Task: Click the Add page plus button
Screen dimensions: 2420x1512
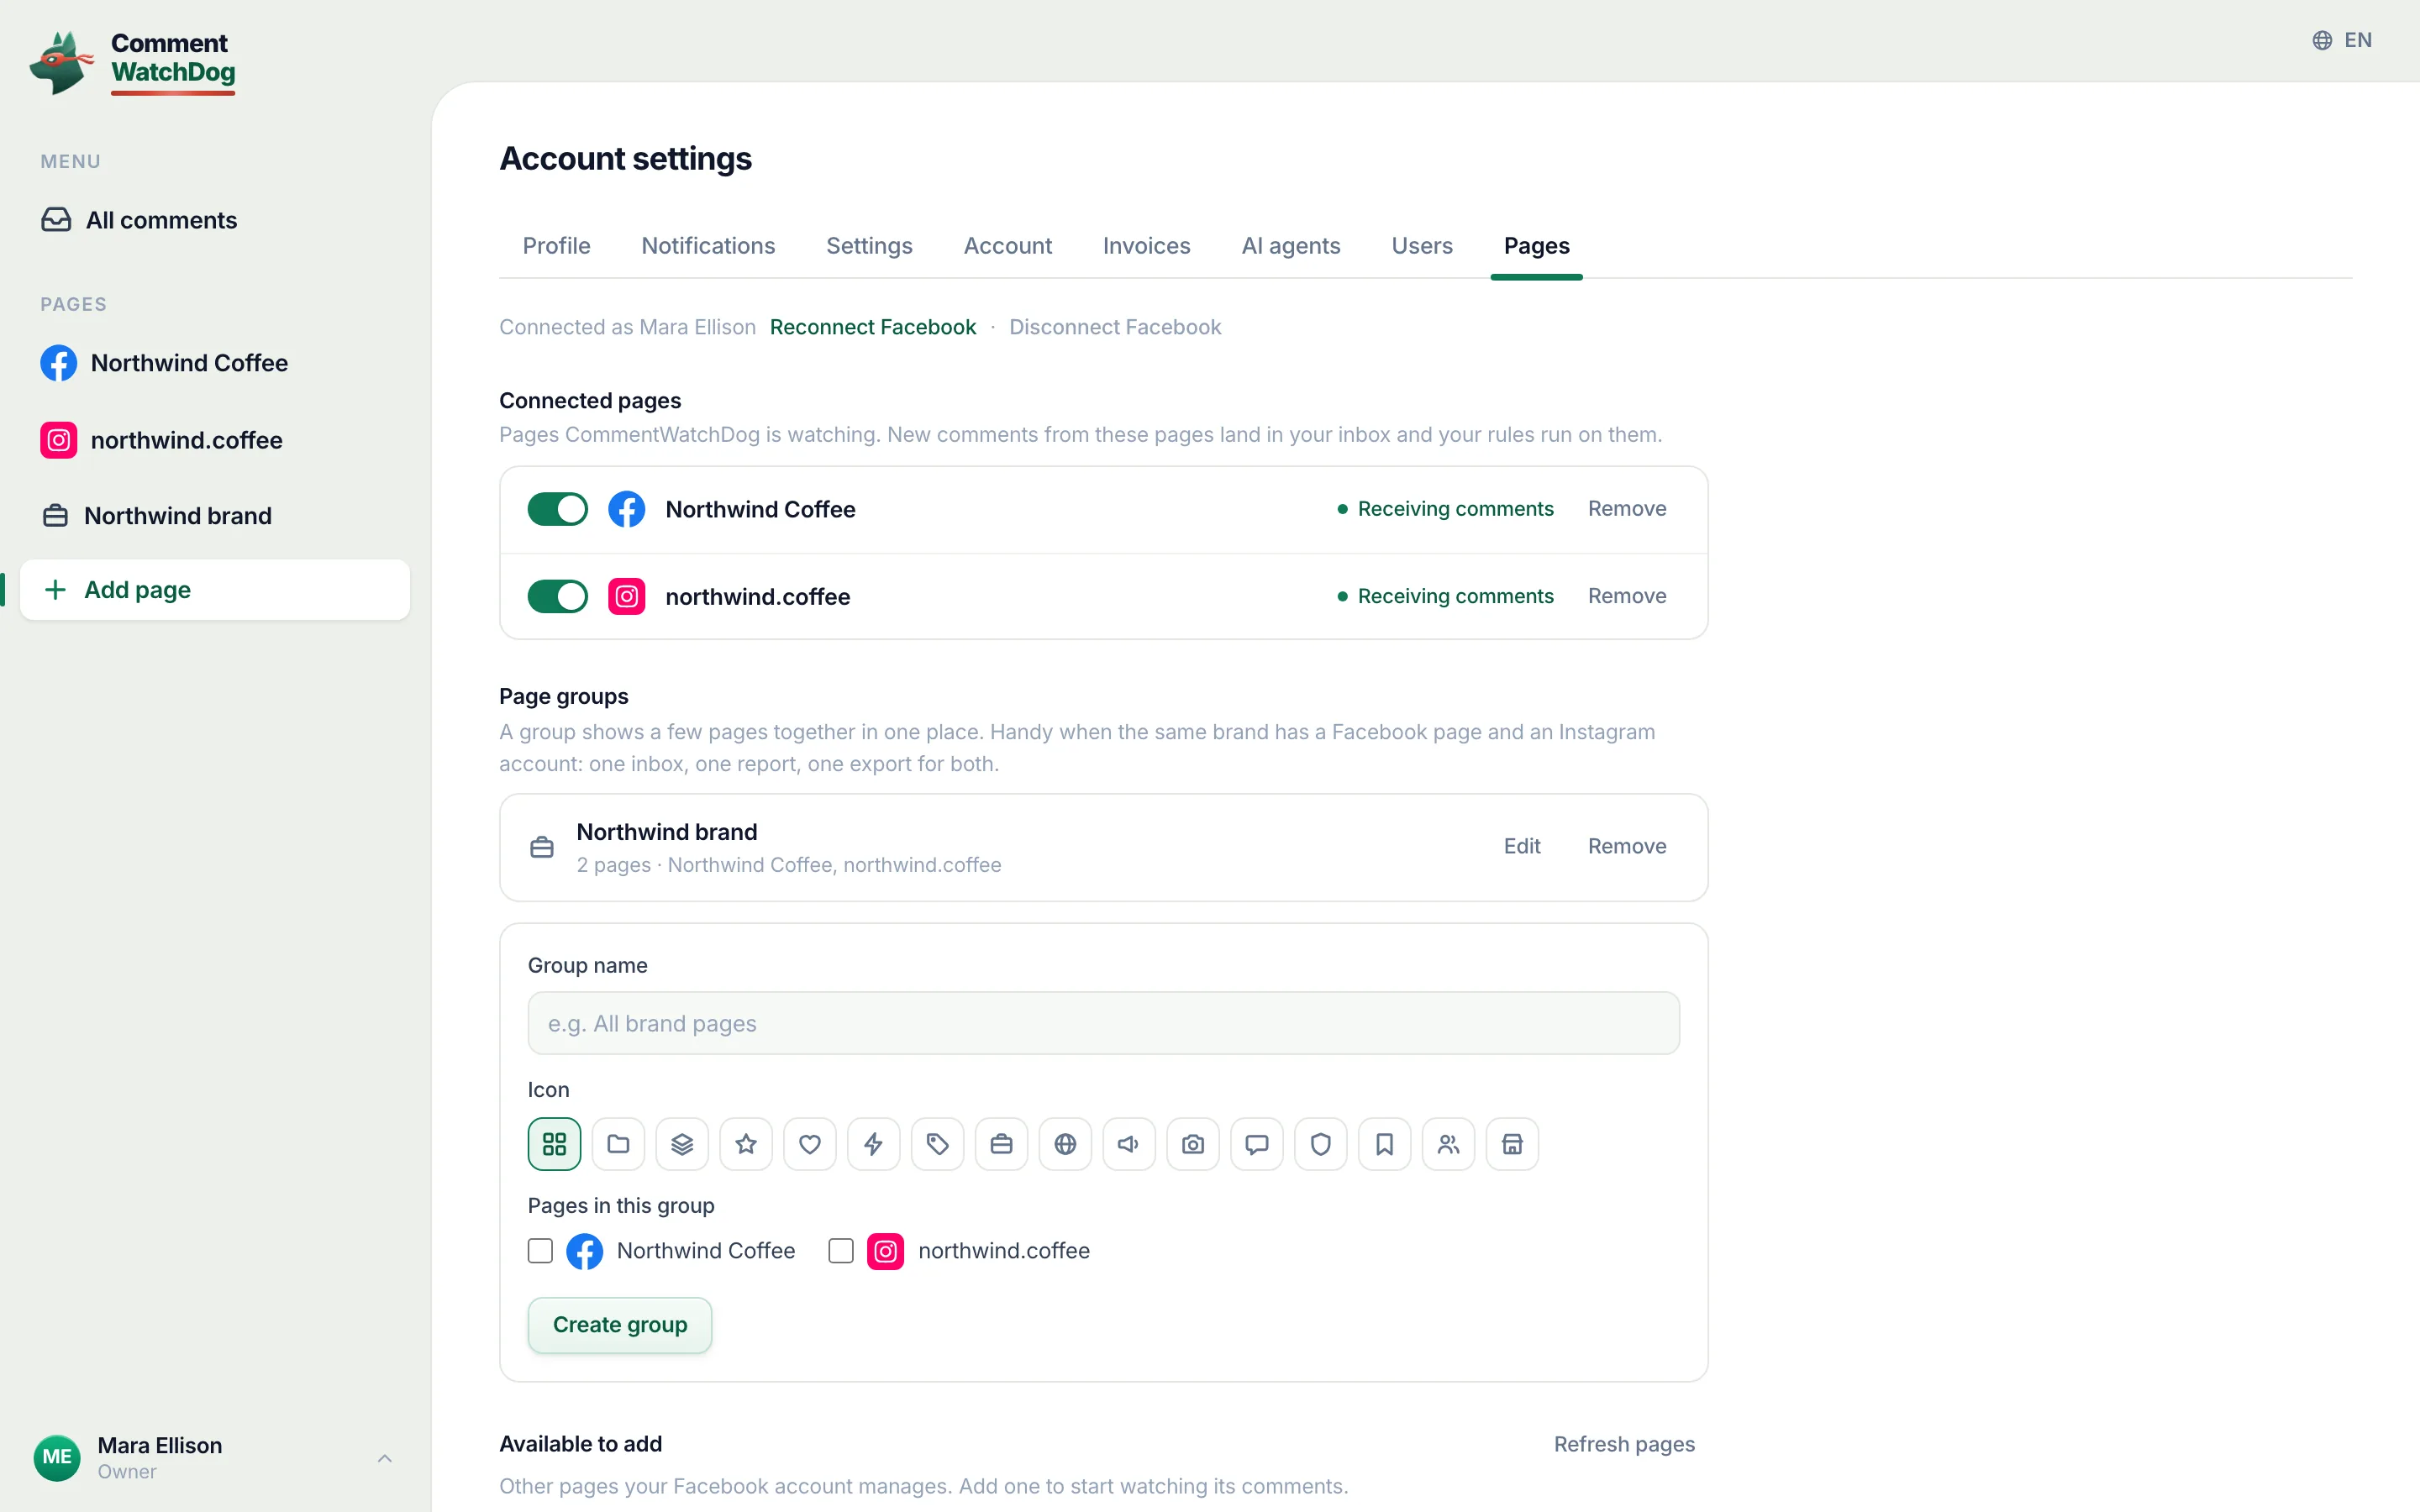Action: [x=215, y=590]
